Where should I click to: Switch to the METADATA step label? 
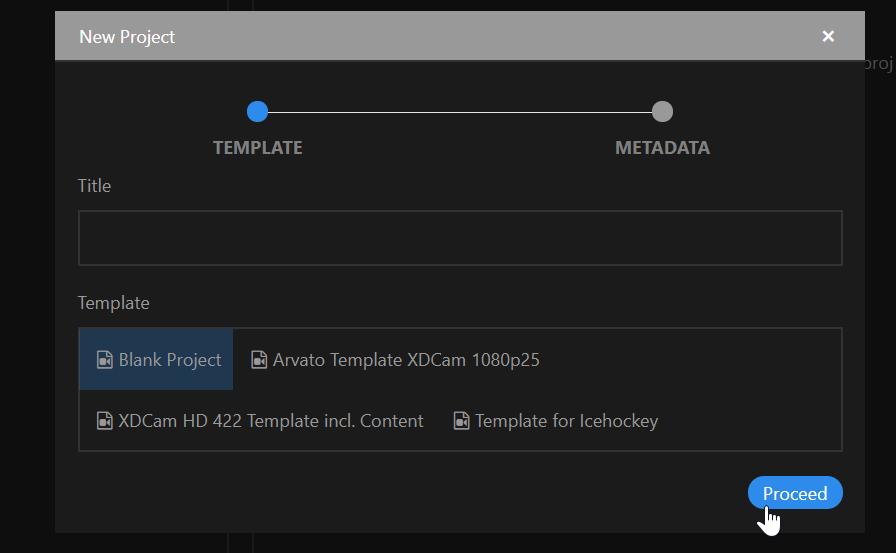(662, 148)
